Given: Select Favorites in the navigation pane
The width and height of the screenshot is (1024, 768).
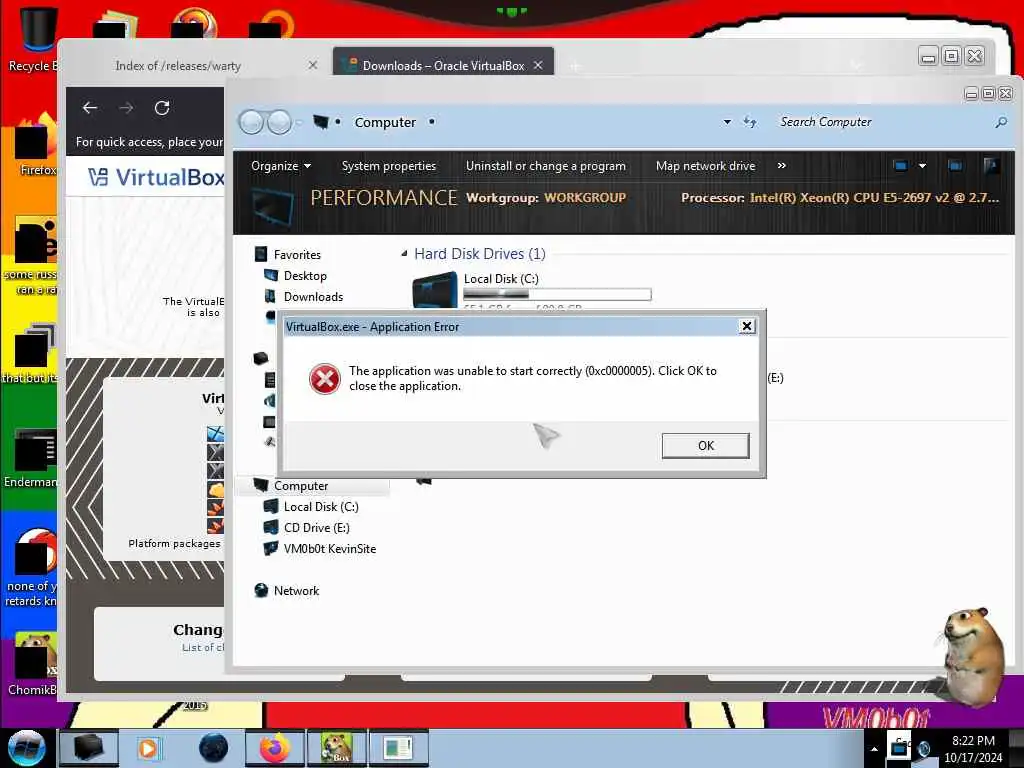Looking at the screenshot, I should click(x=296, y=255).
